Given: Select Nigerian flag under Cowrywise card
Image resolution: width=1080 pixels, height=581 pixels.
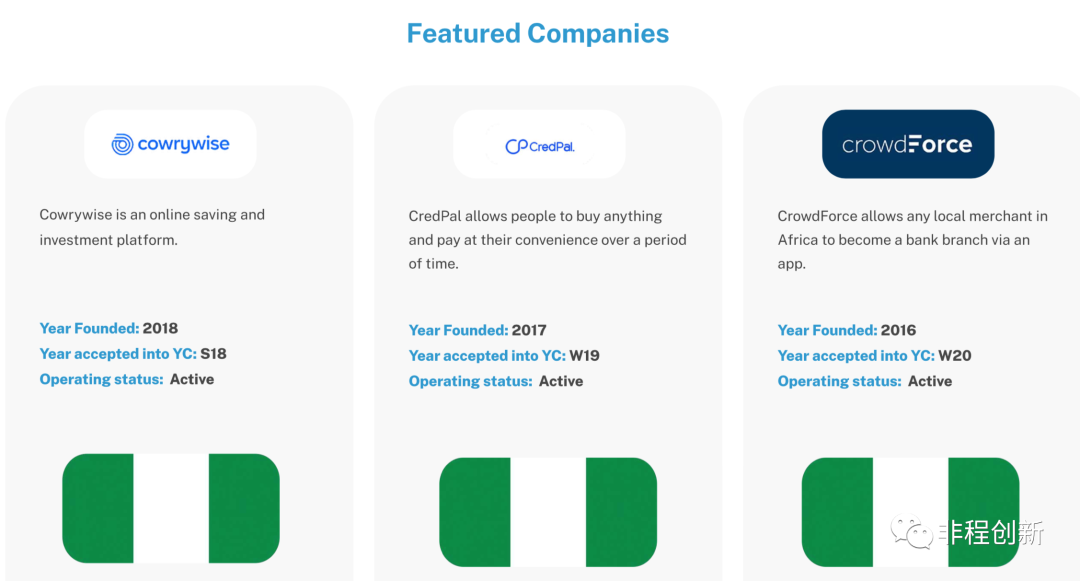Looking at the screenshot, I should click(171, 508).
